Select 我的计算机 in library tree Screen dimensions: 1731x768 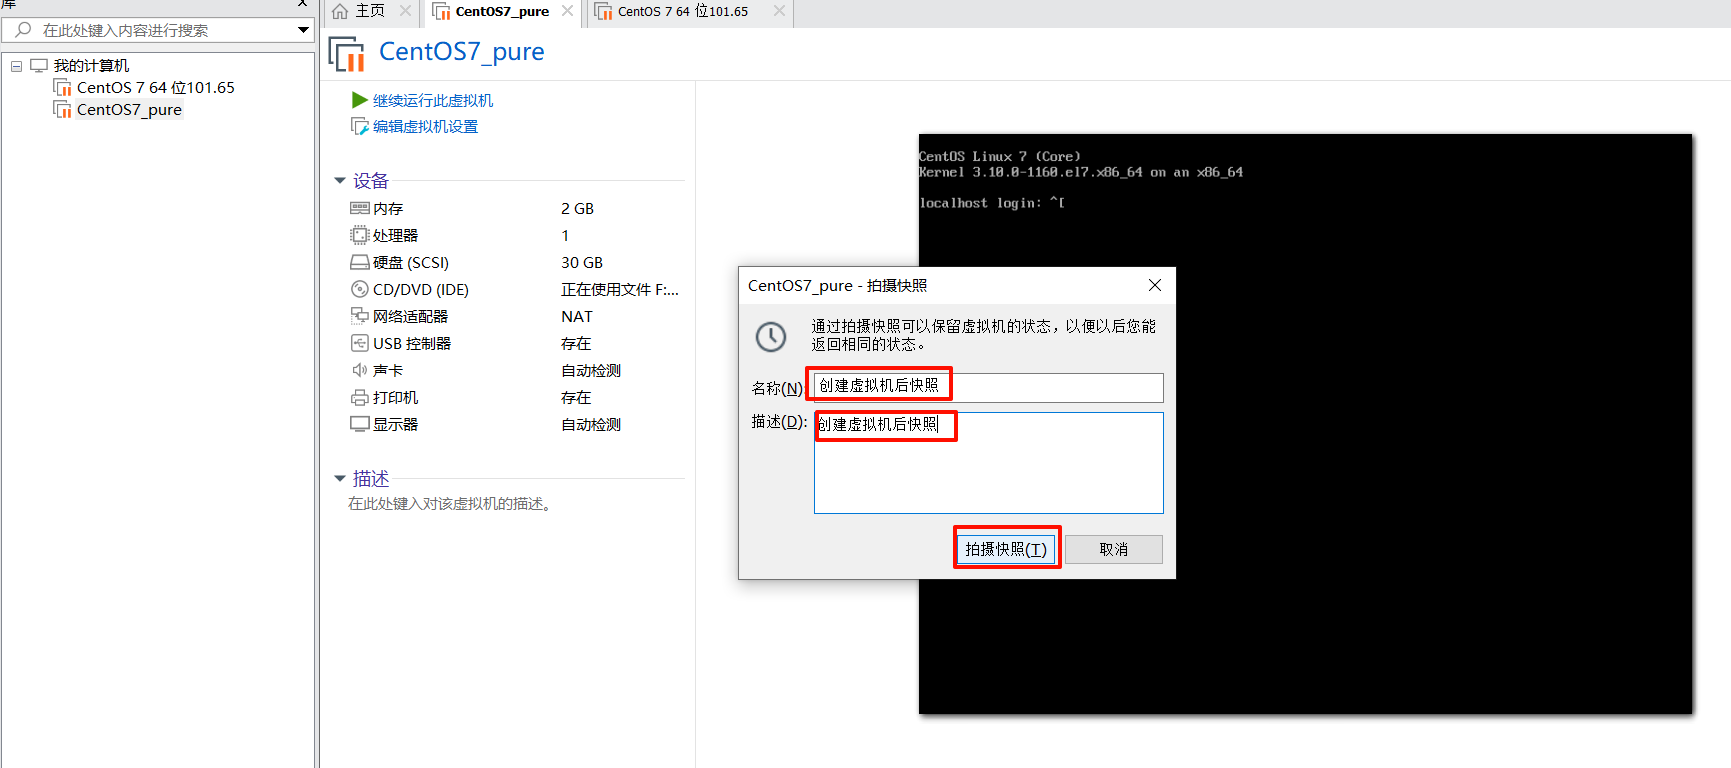(91, 65)
